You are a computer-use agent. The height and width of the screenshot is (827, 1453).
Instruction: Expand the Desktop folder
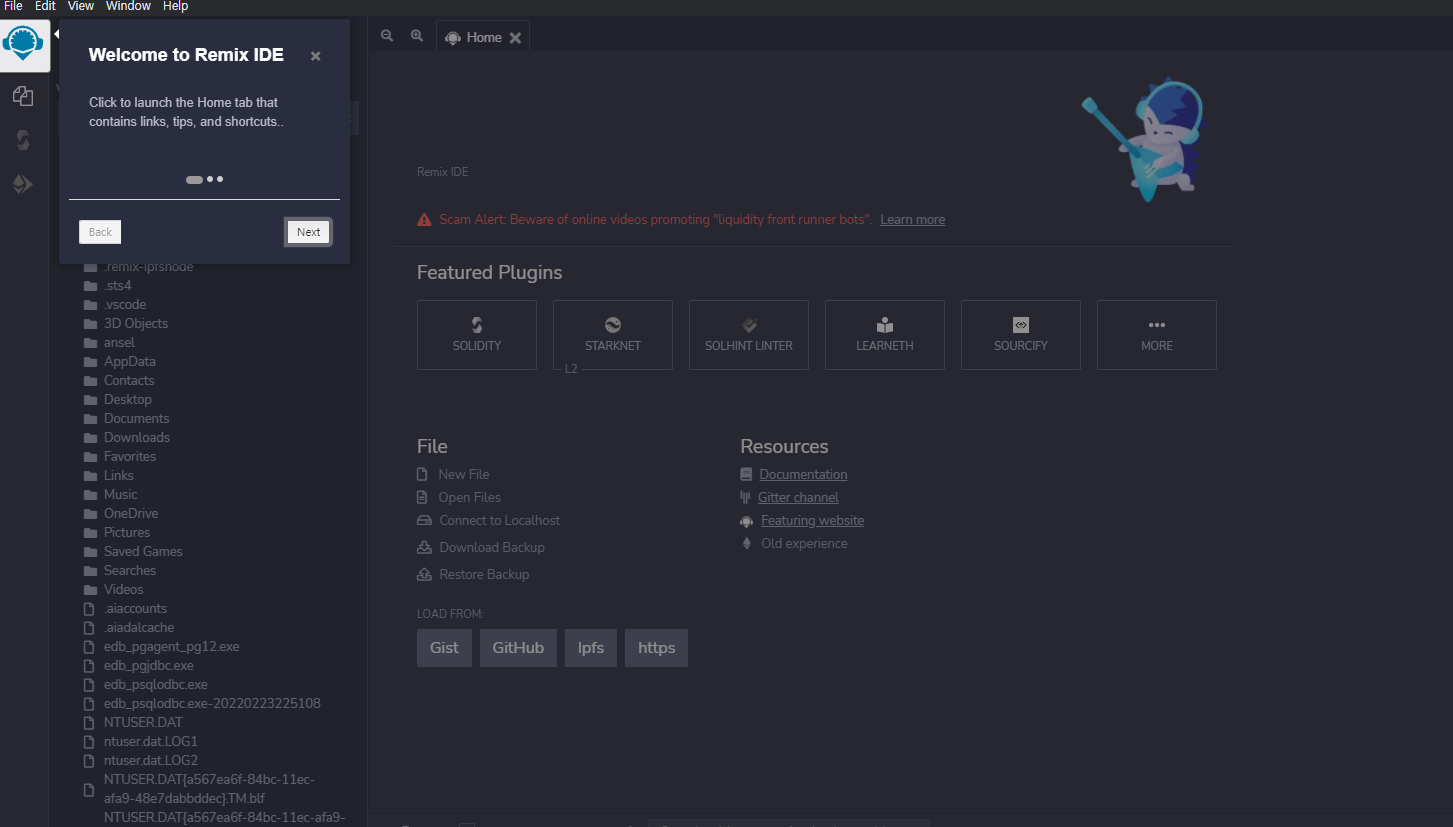pyautogui.click(x=127, y=400)
